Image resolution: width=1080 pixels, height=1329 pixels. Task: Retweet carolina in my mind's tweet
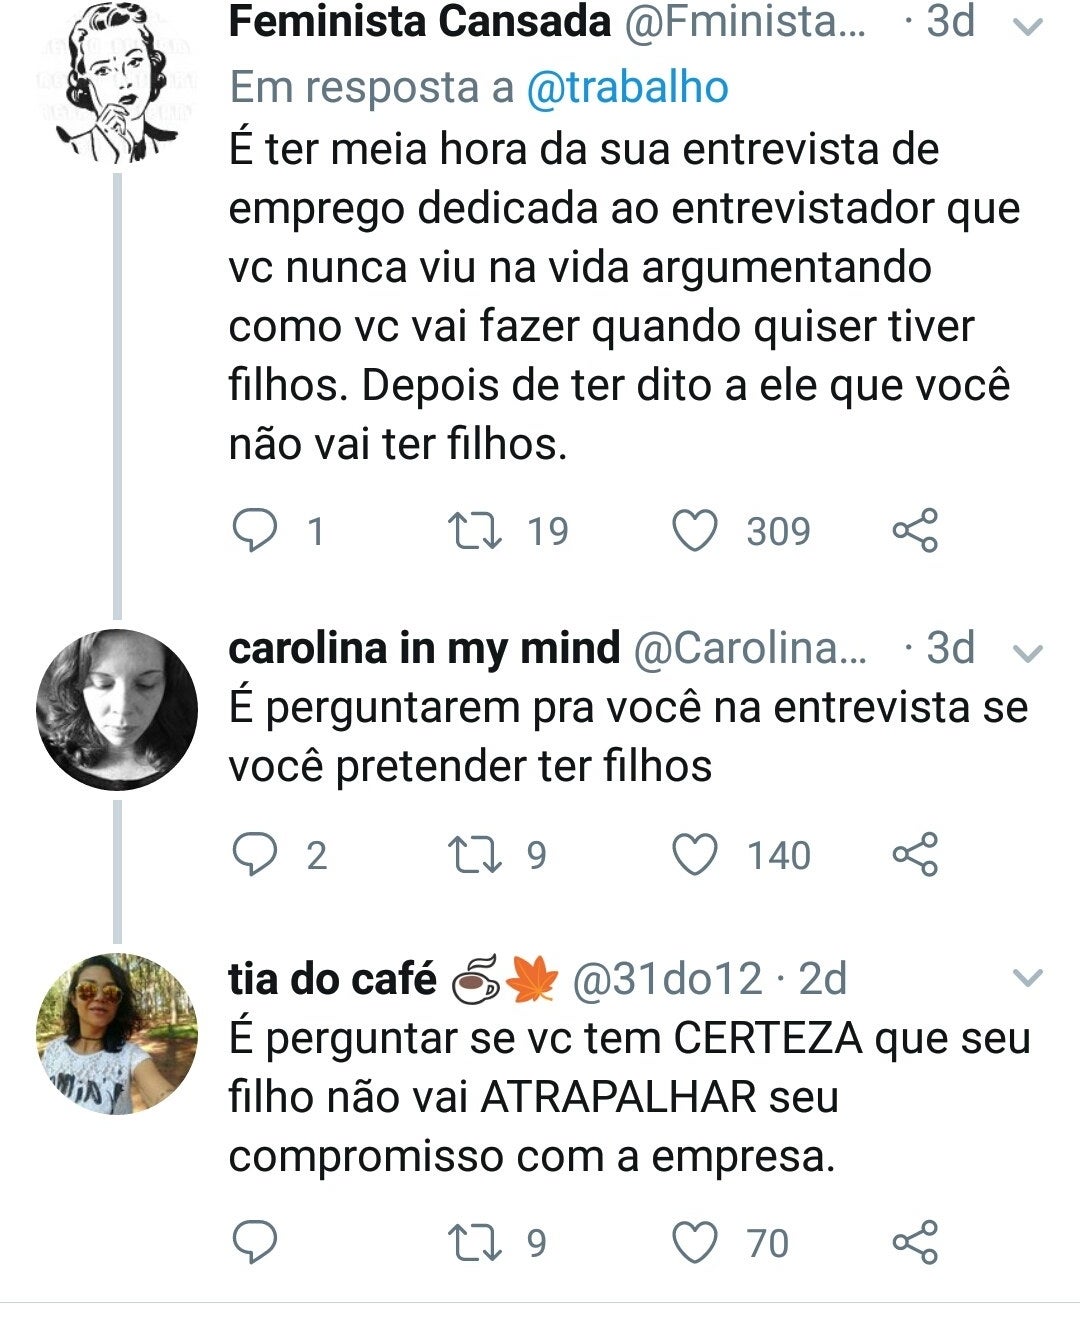click(474, 855)
